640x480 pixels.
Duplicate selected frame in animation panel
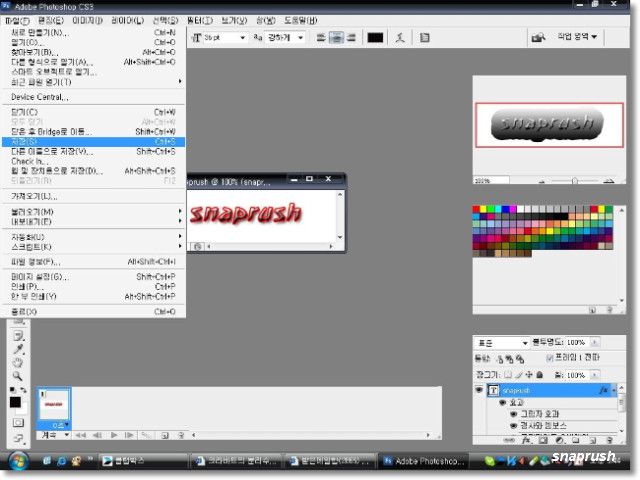click(165, 436)
